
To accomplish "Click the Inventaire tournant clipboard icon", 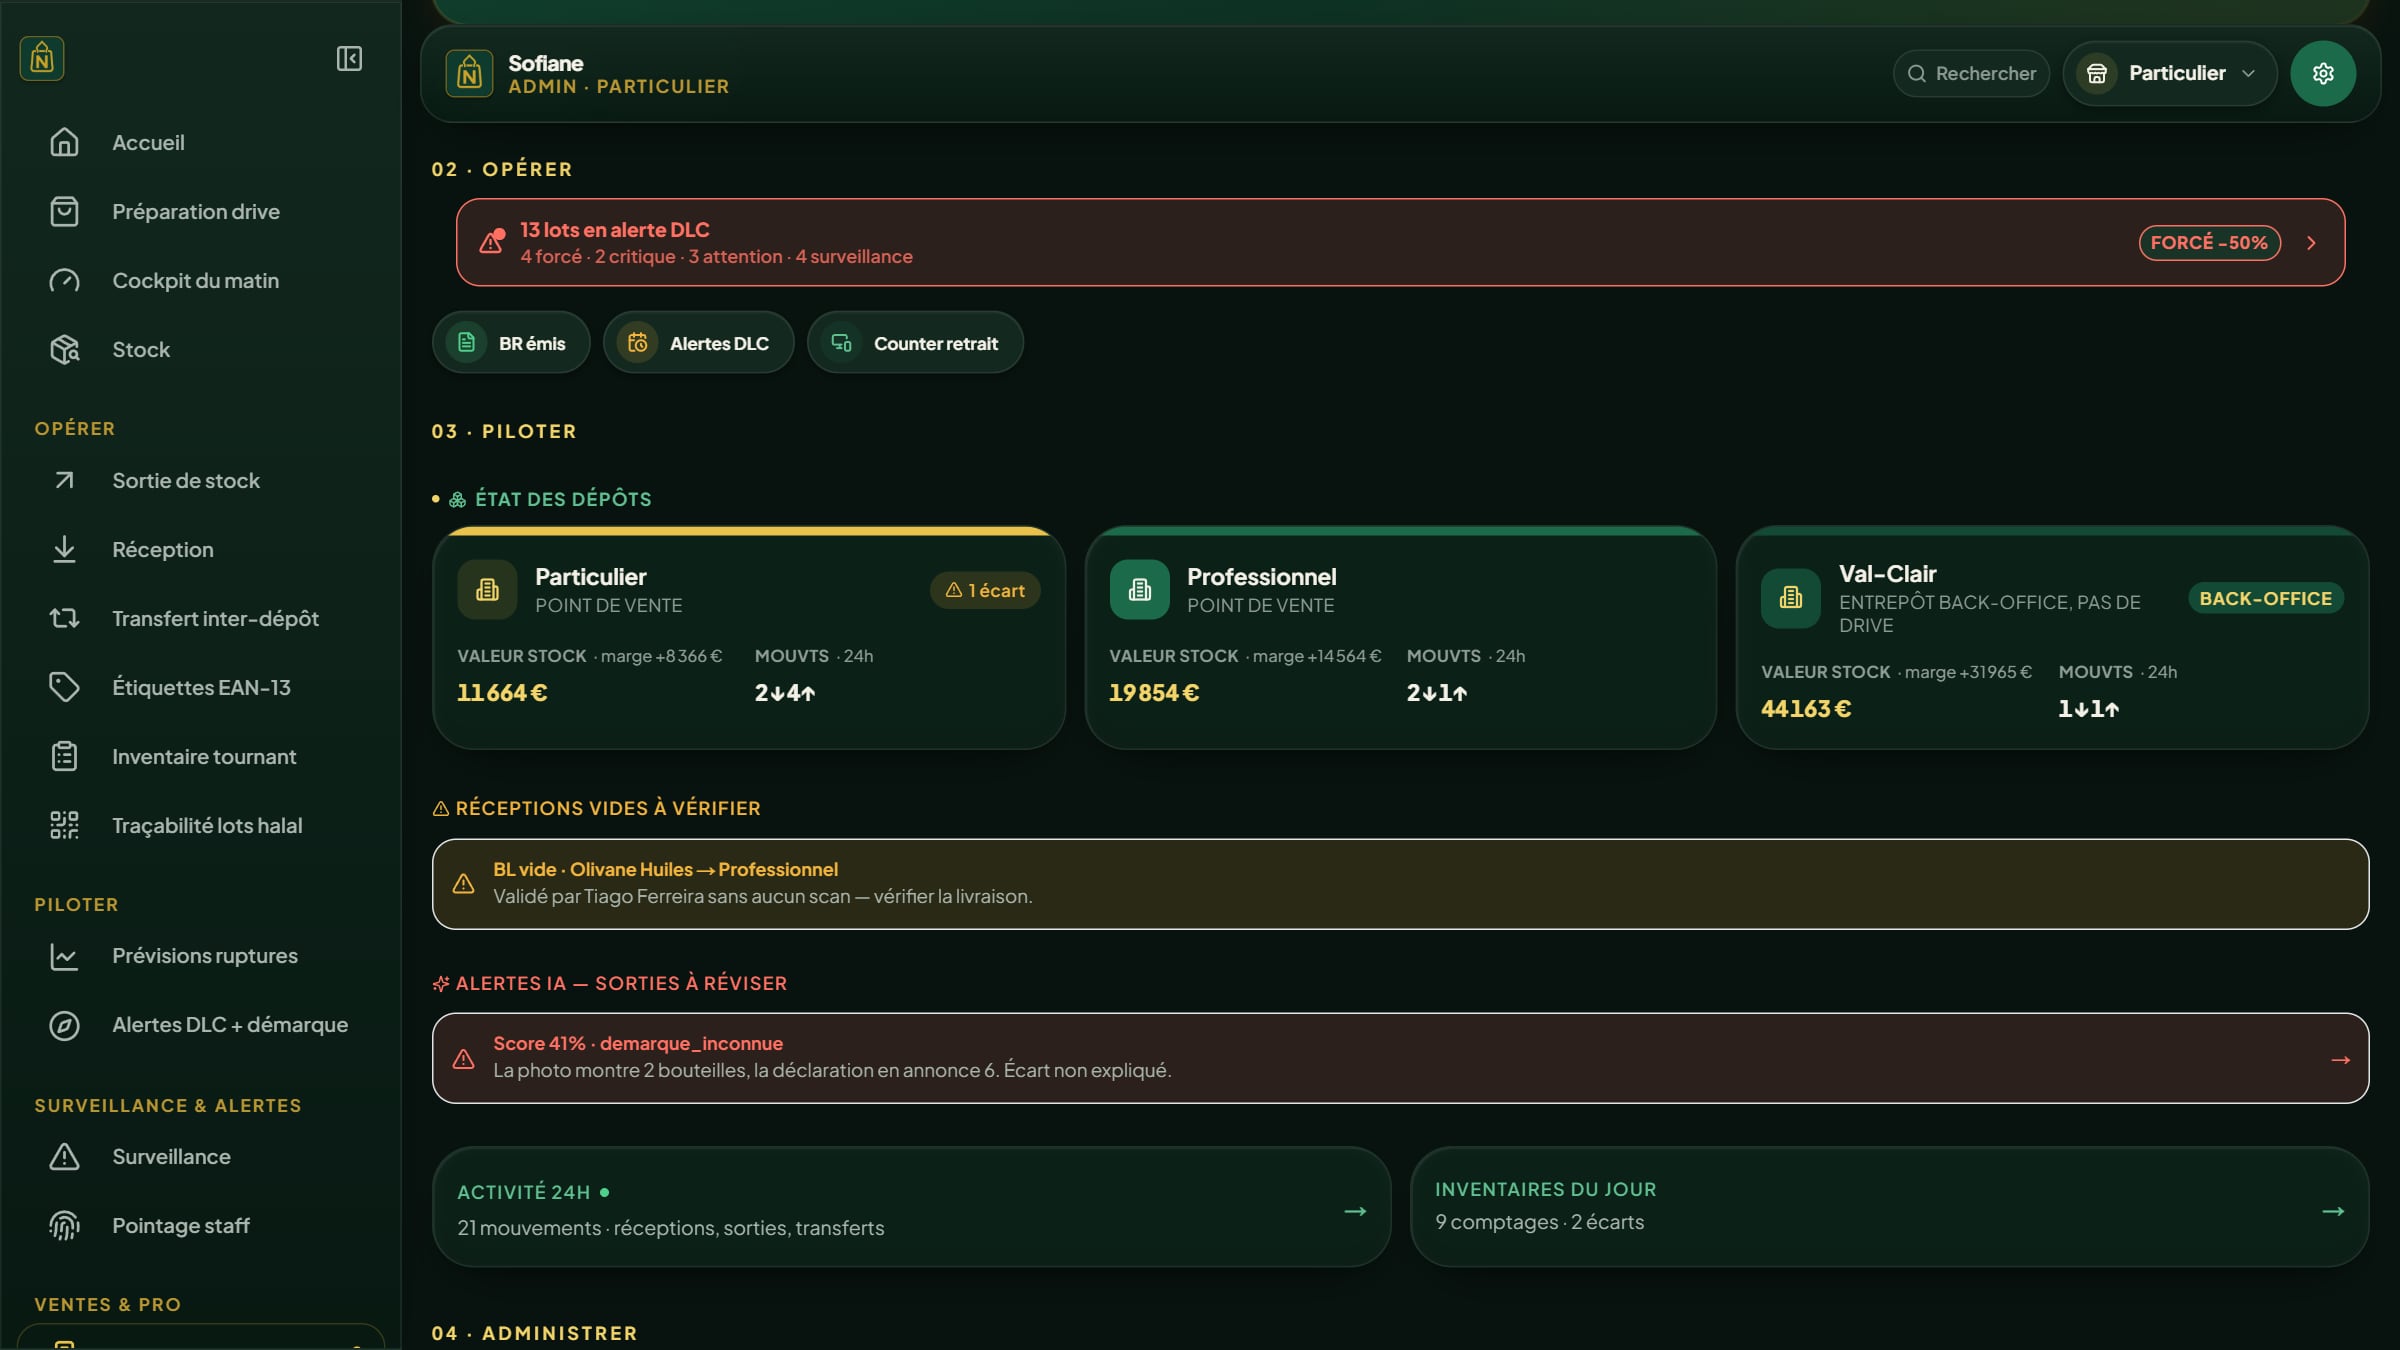I will [x=64, y=756].
